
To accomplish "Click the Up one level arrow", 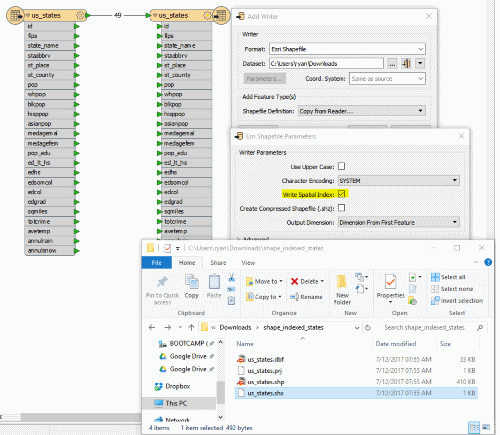I will coord(191,328).
